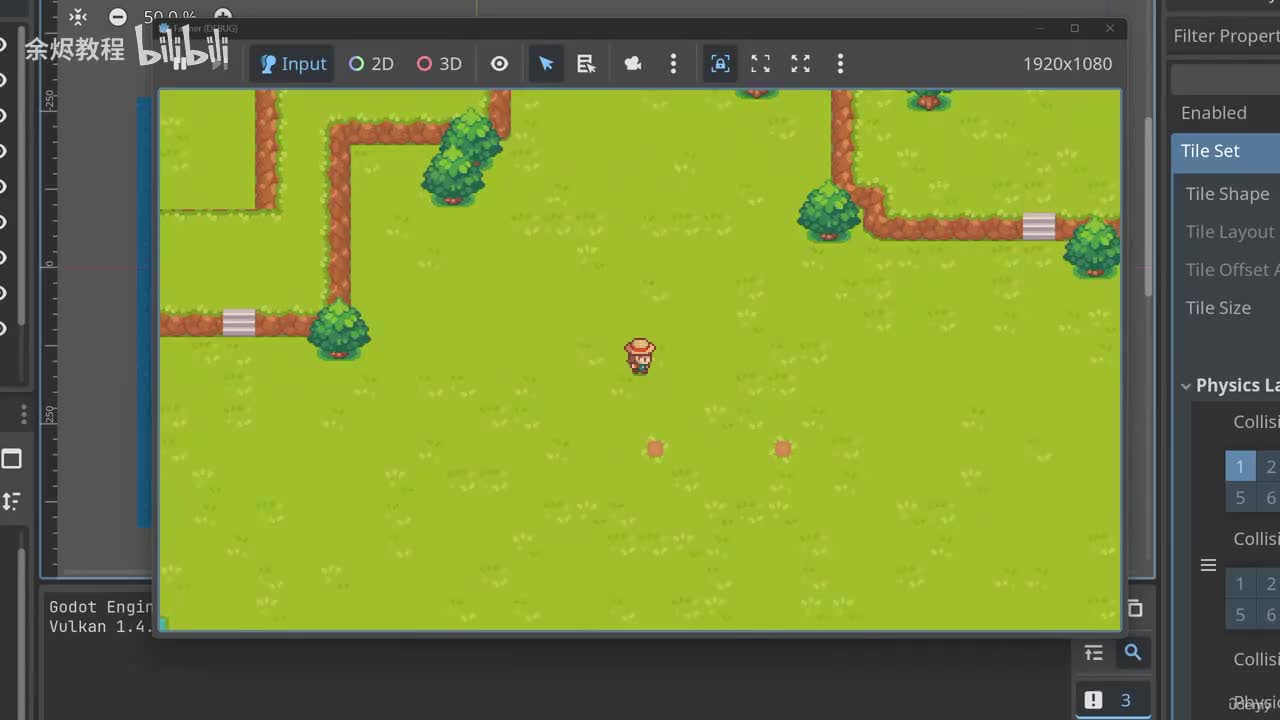Zoom out the editor viewport with minus

pyautogui.click(x=118, y=17)
